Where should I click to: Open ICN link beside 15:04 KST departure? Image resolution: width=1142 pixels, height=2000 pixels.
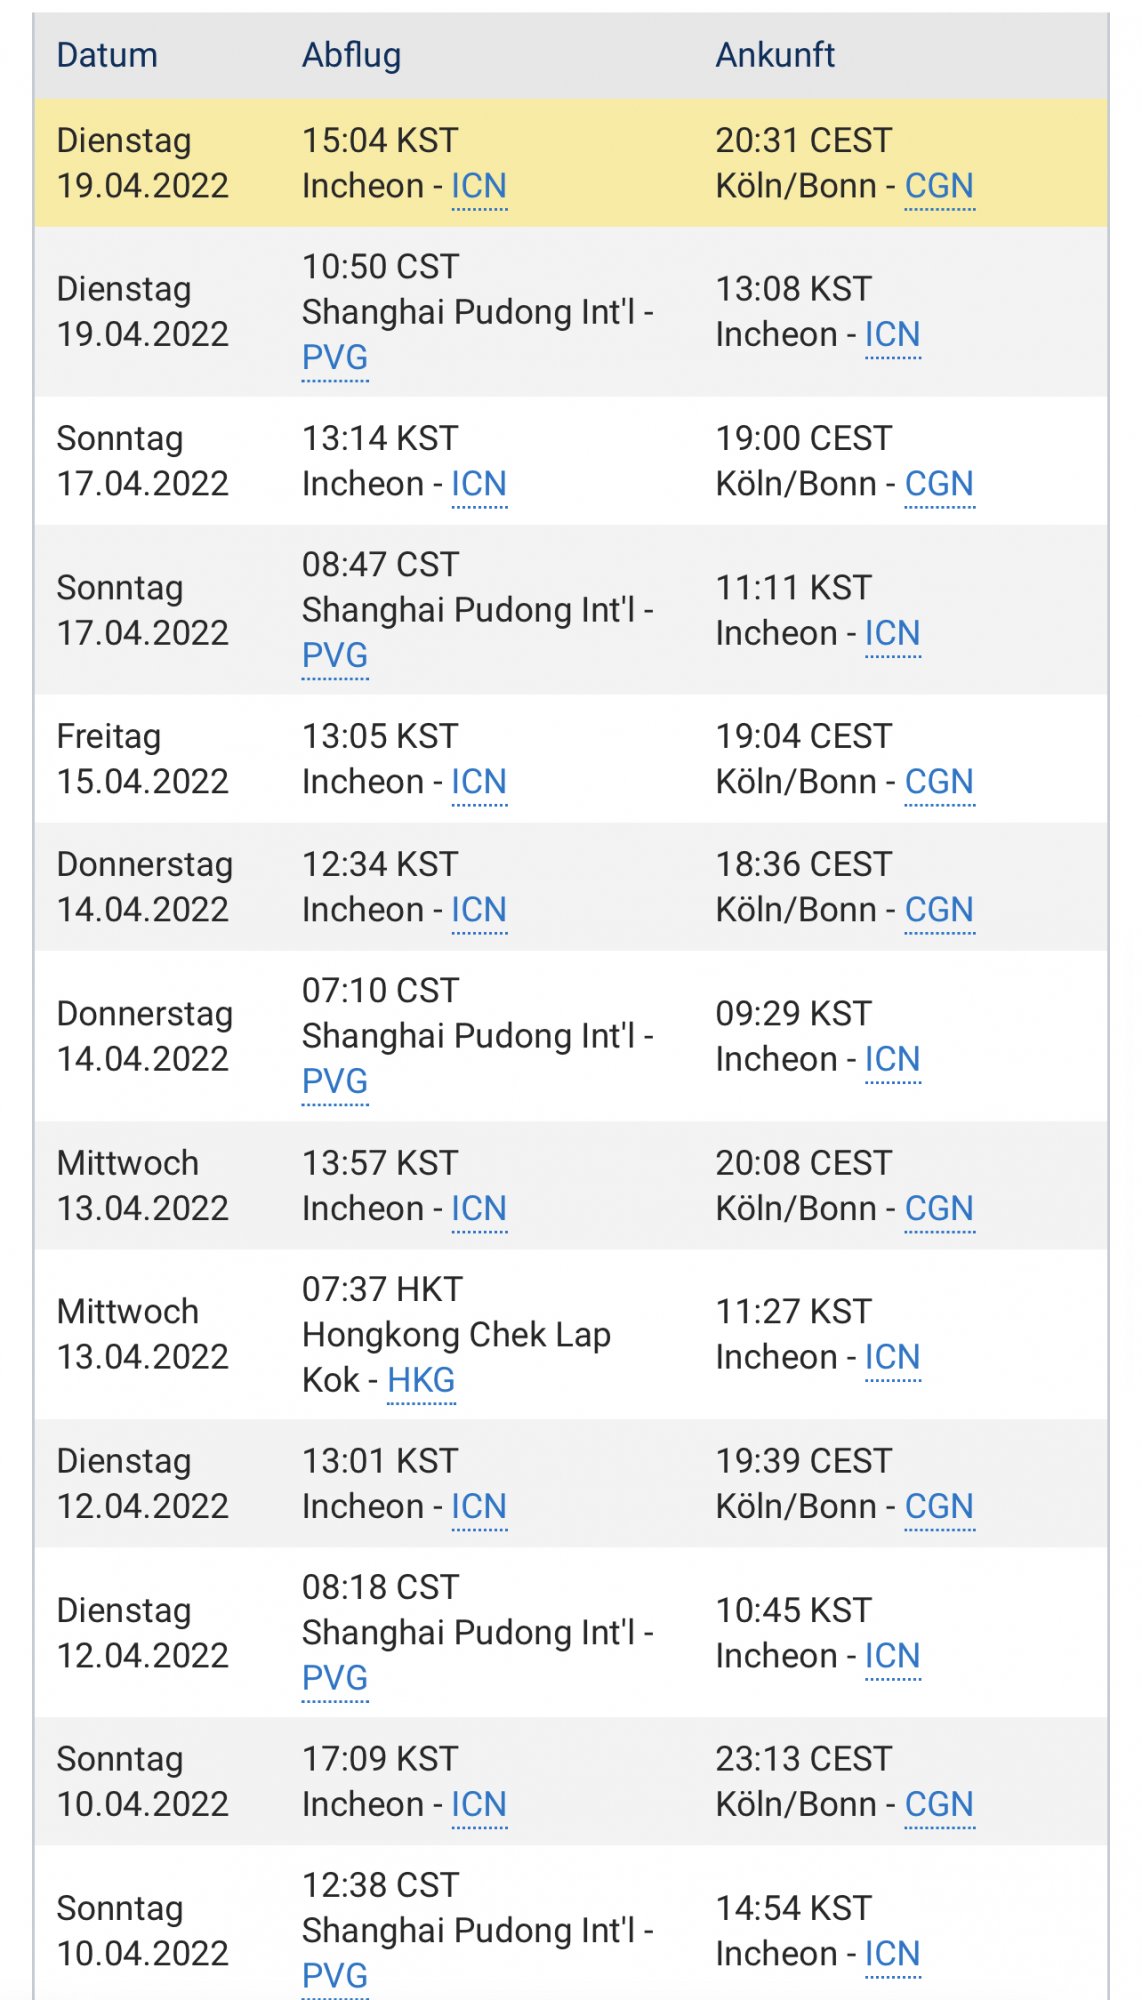[479, 186]
